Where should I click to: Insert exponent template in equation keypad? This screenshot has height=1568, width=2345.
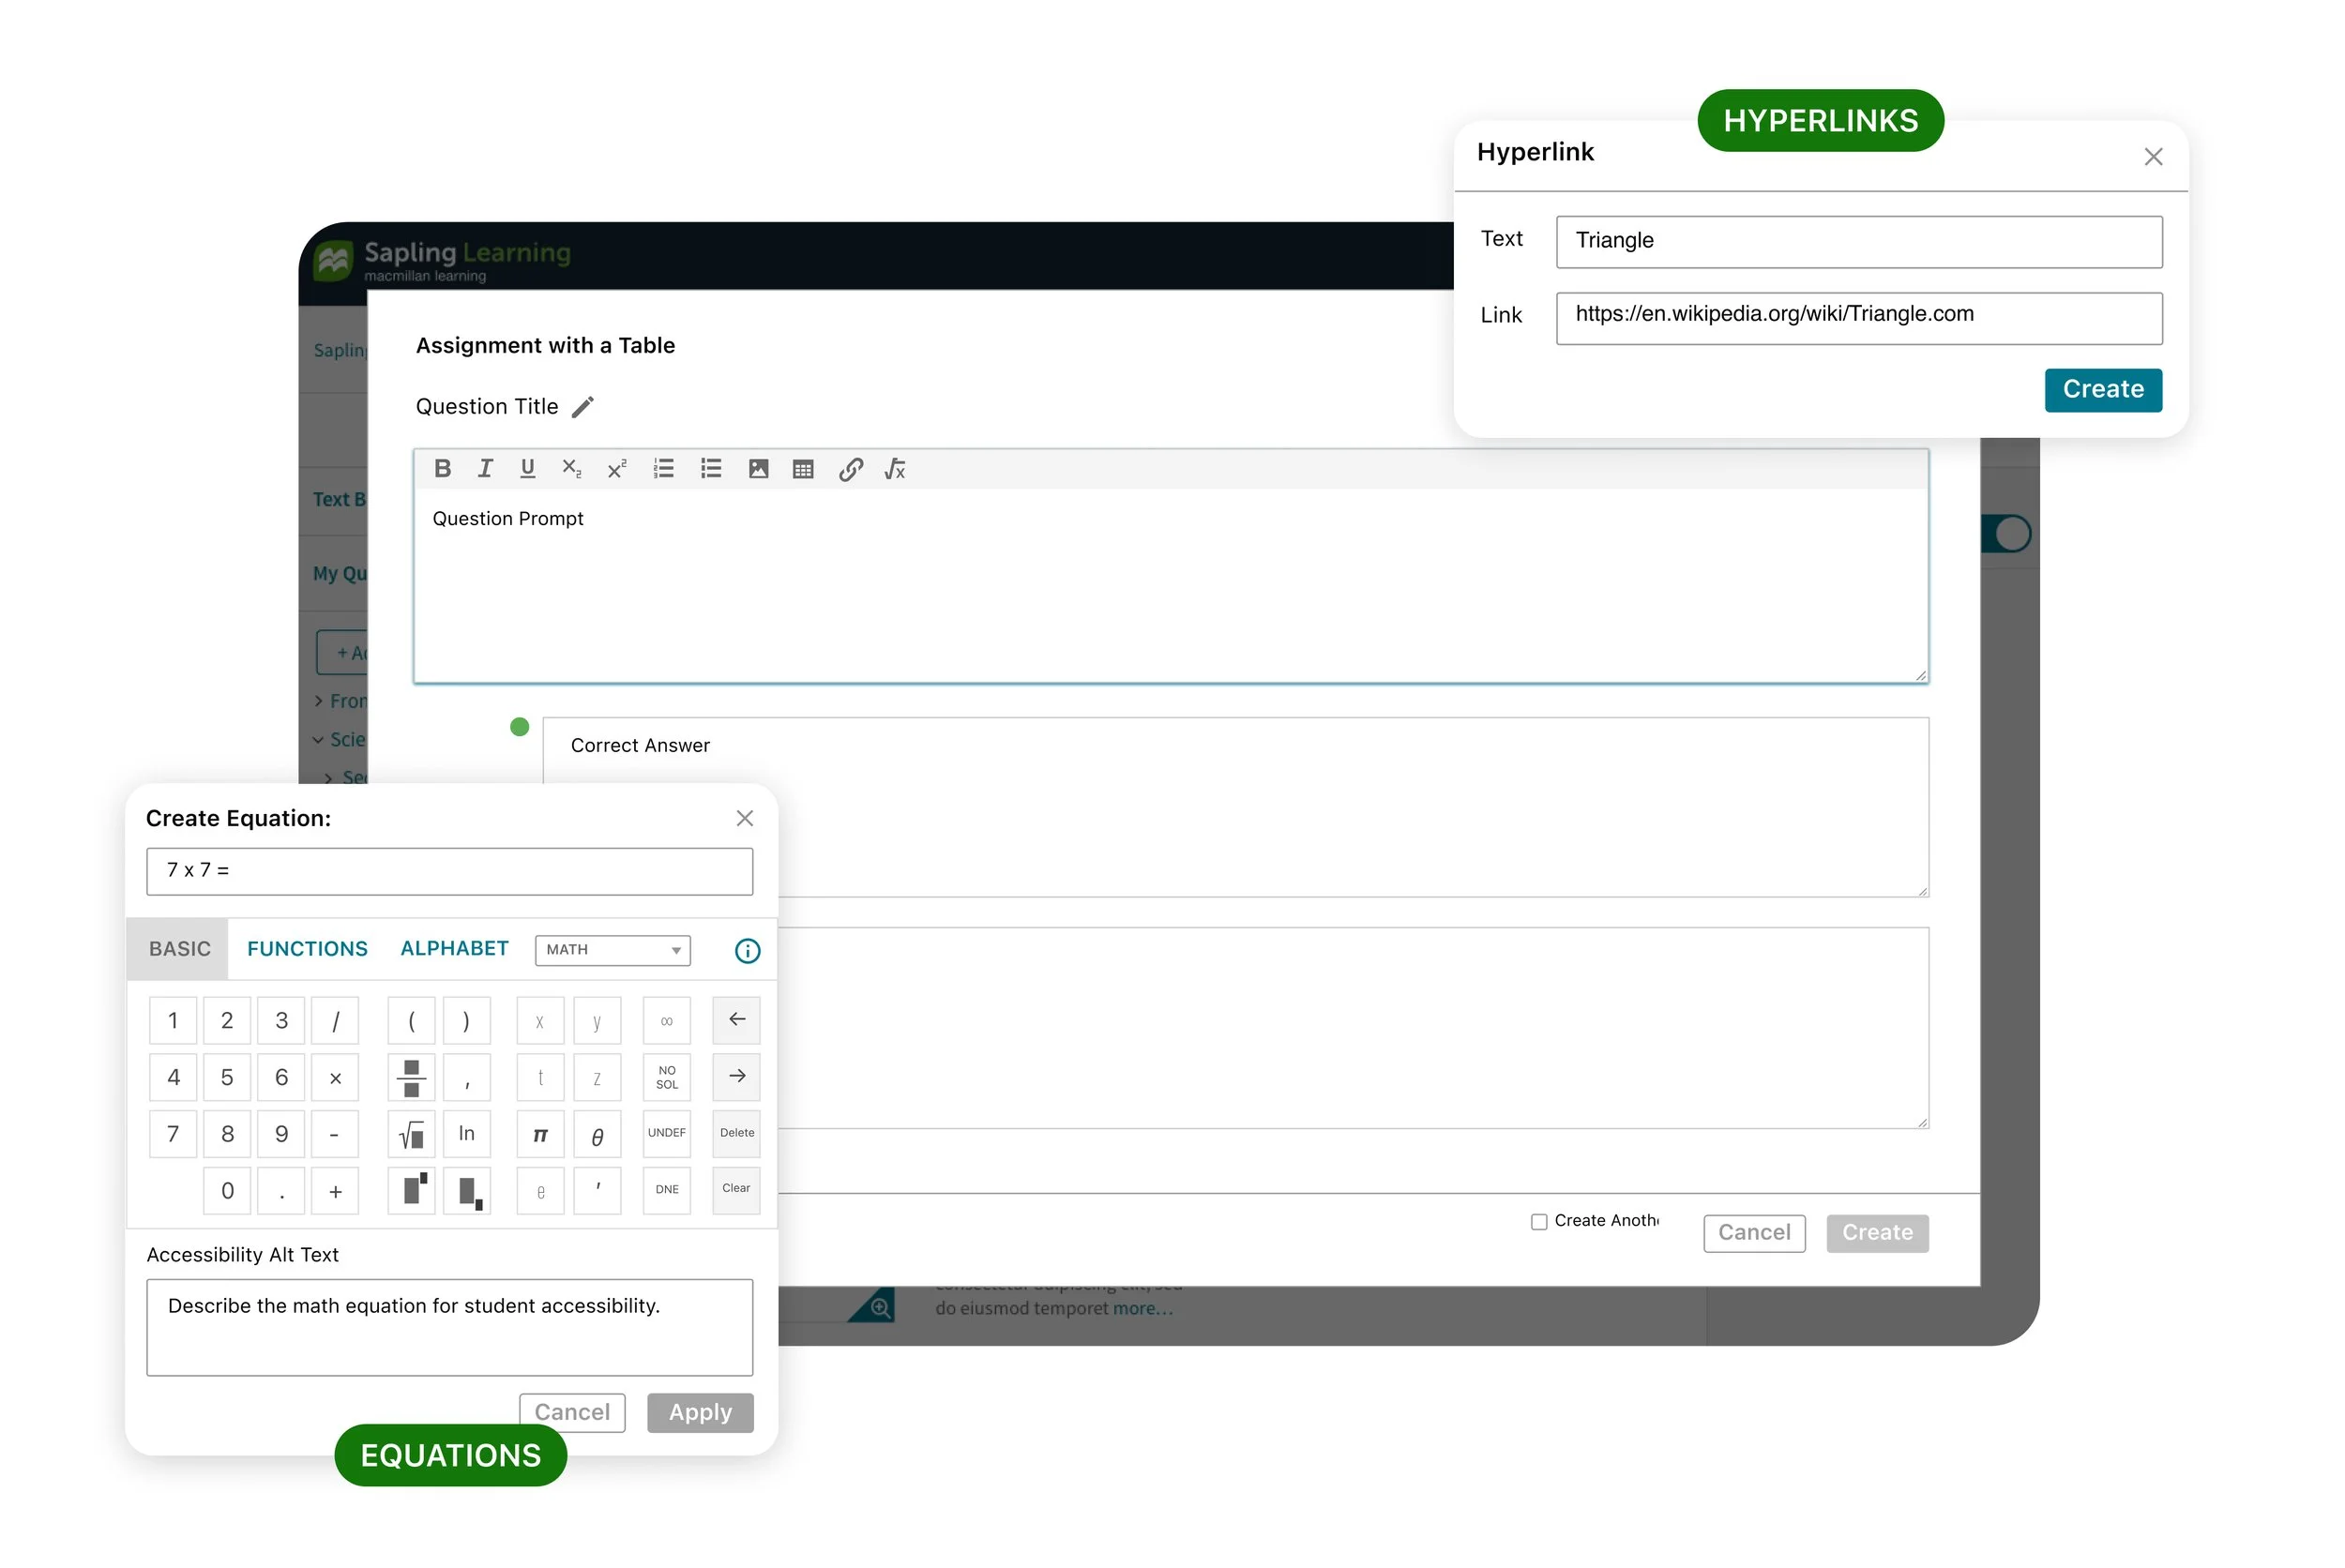pyautogui.click(x=411, y=1190)
